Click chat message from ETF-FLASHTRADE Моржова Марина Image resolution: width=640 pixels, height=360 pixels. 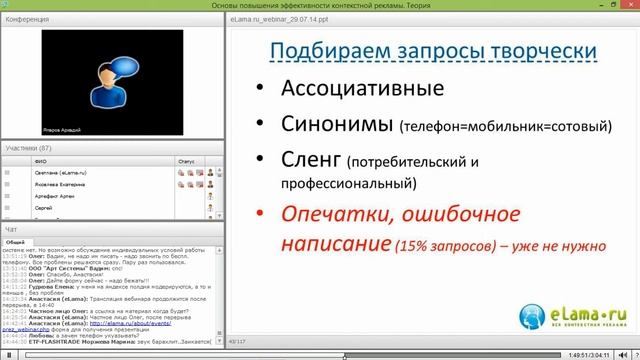(x=107, y=342)
